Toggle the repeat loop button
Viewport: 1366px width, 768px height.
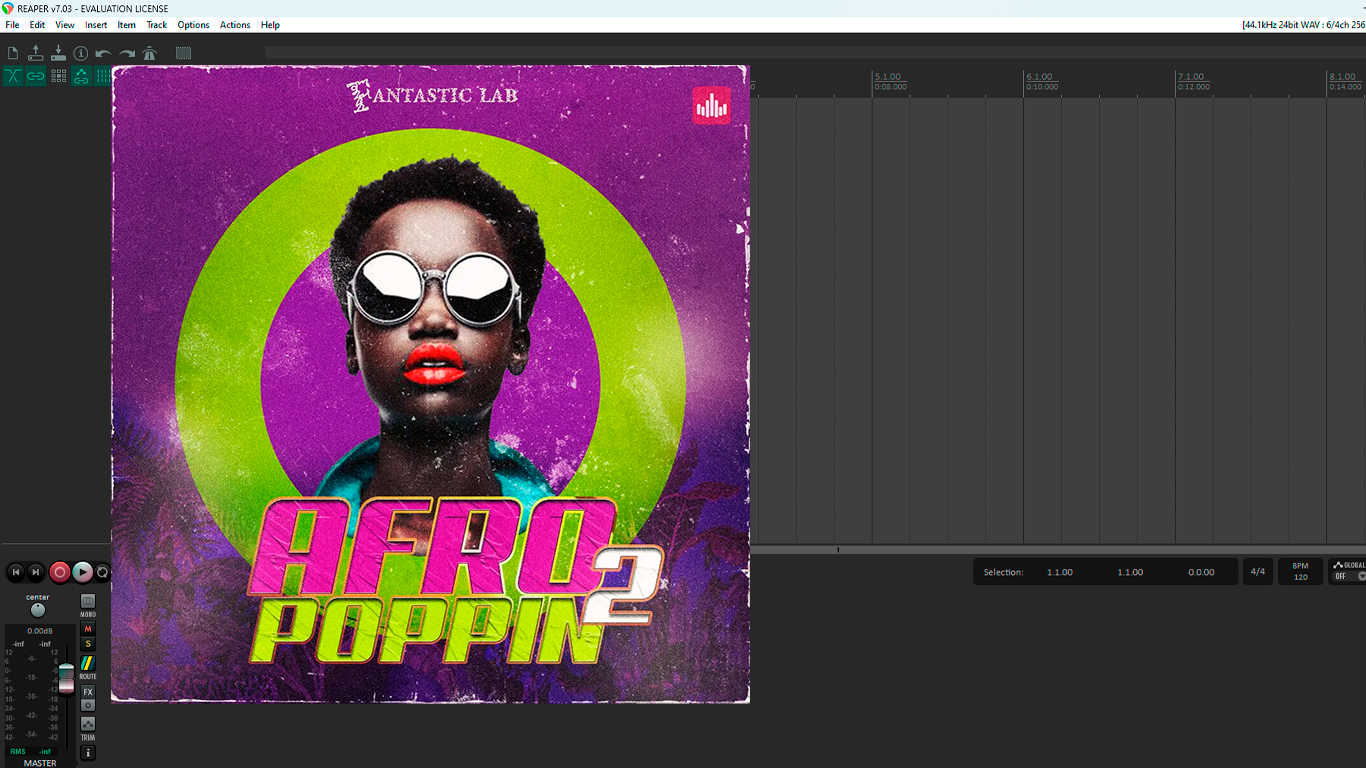pos(102,572)
